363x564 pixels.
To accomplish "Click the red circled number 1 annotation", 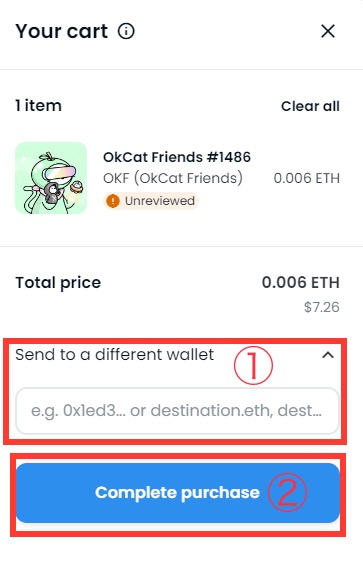I will tap(253, 365).
